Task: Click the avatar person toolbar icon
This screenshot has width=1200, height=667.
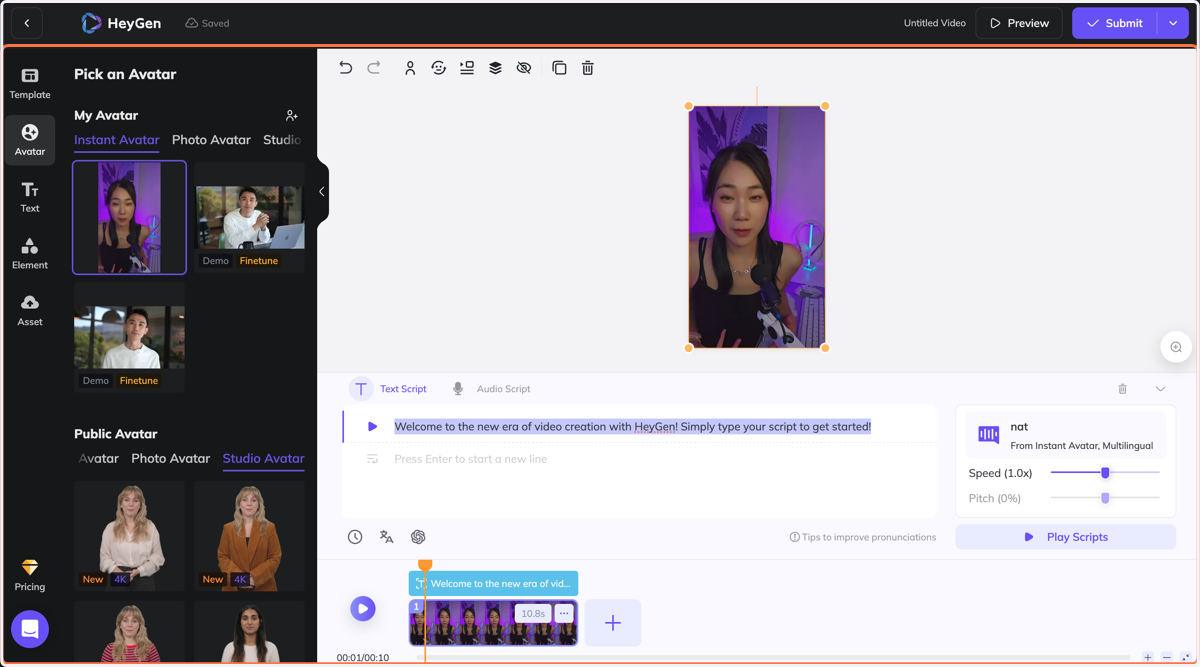Action: pyautogui.click(x=410, y=68)
